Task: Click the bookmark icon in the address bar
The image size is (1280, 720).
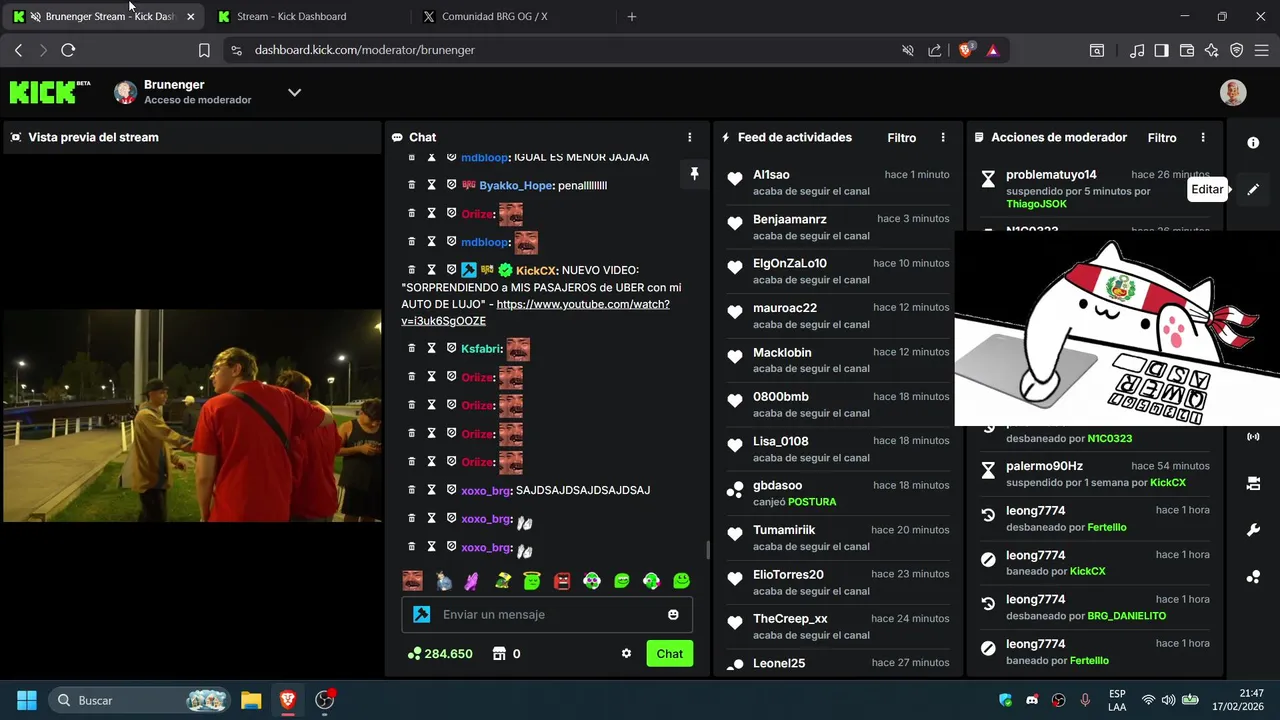Action: tap(204, 50)
